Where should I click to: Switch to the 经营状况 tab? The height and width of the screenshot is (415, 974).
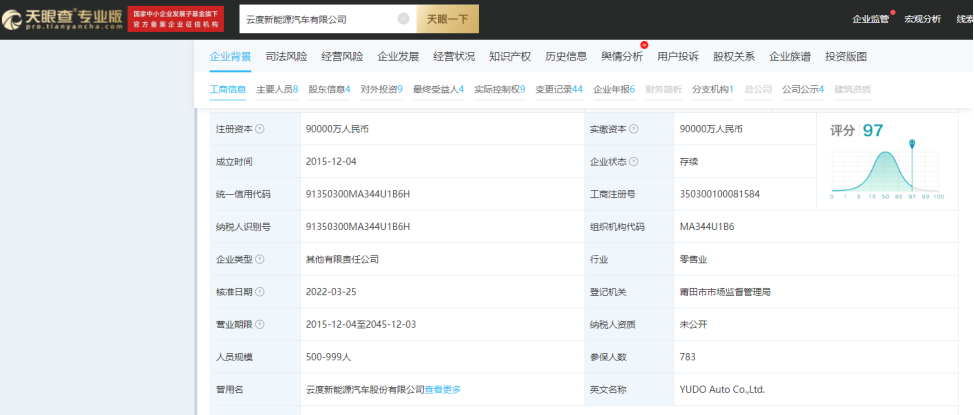454,57
